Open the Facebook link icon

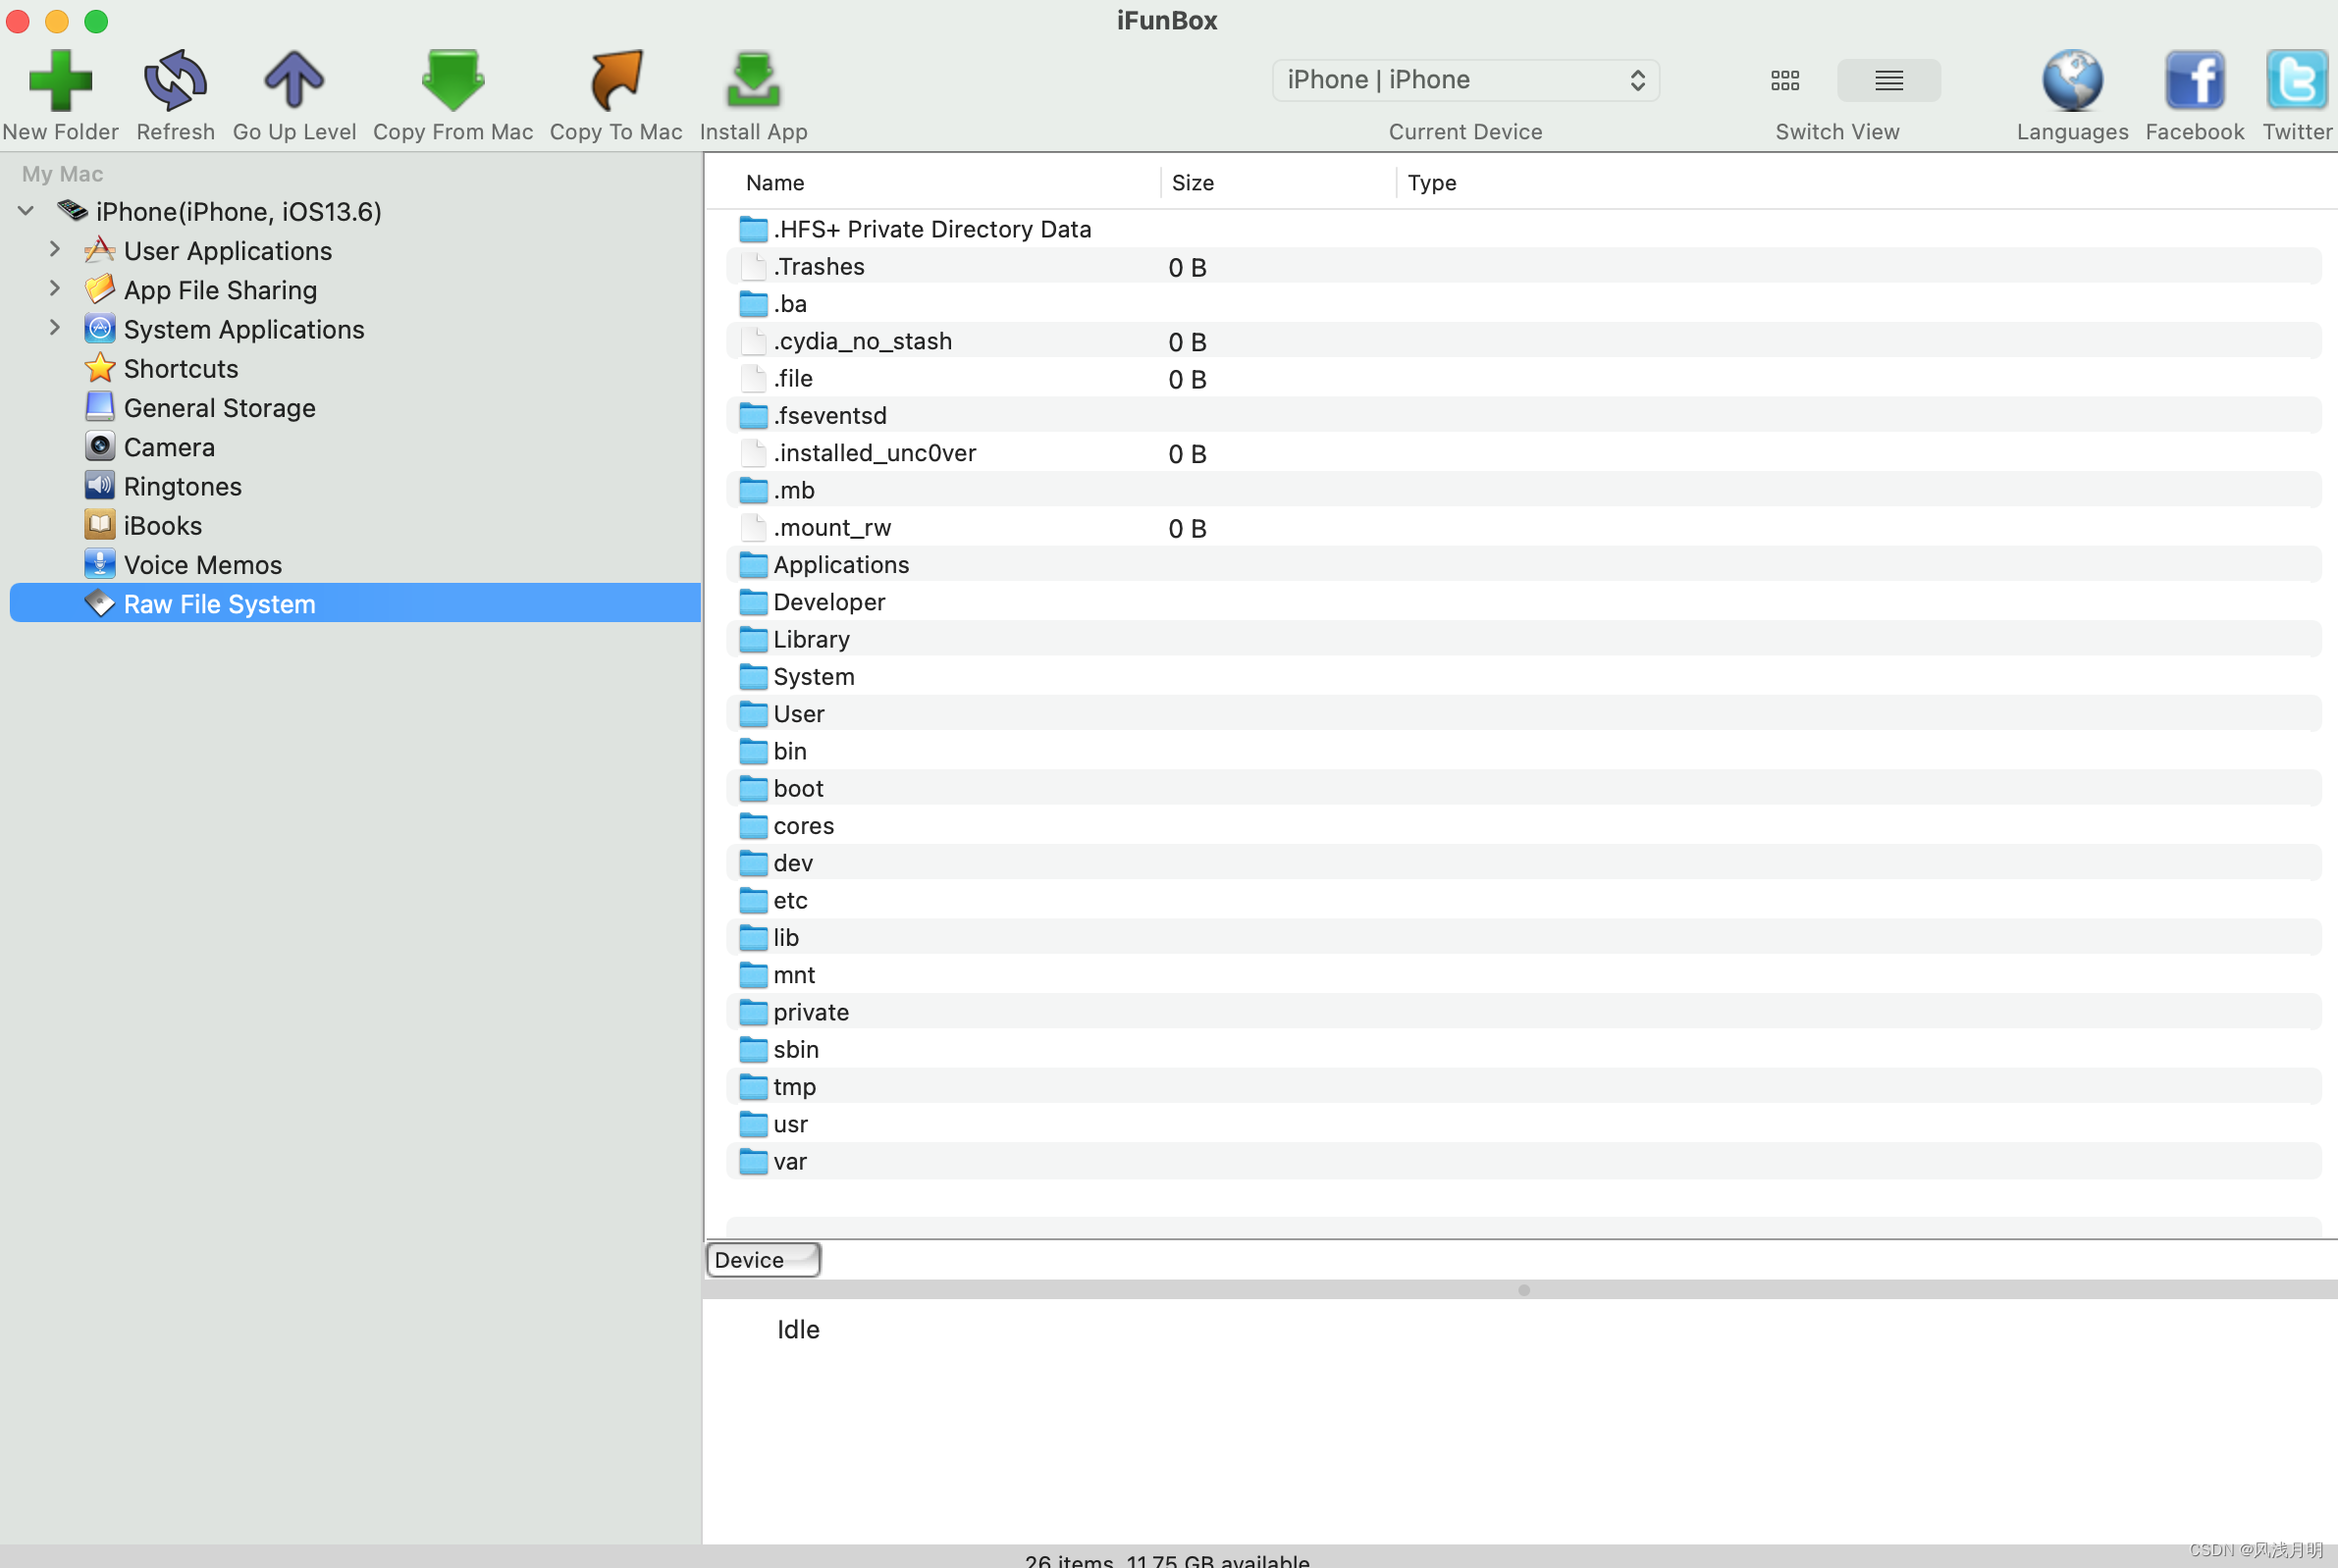click(x=2194, y=80)
